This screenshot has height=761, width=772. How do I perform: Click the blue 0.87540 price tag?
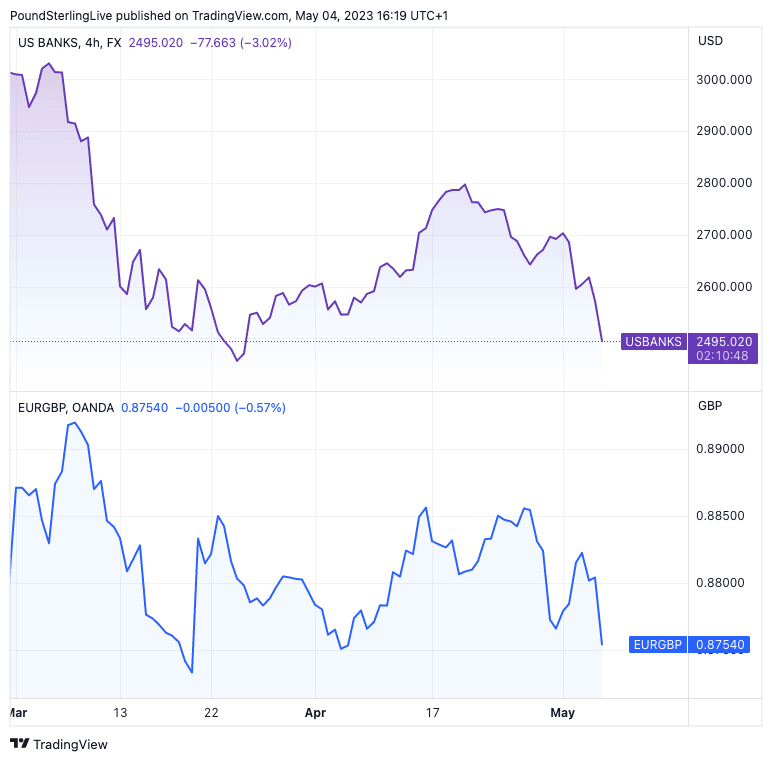(720, 645)
